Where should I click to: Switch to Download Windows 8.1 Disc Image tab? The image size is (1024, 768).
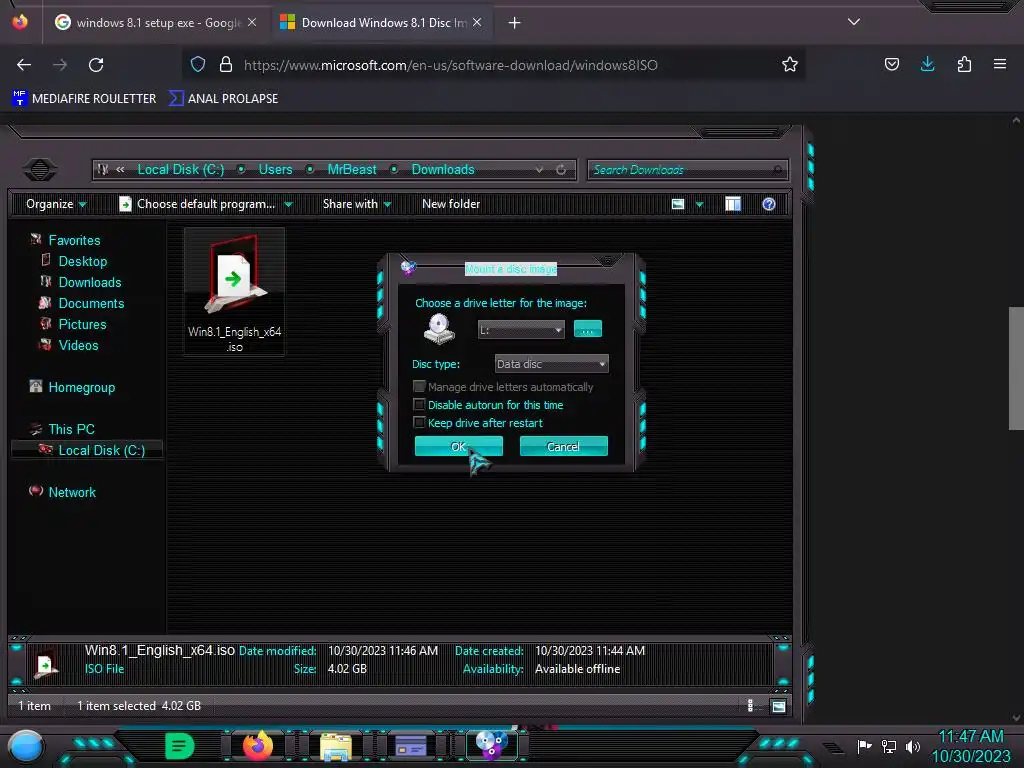coord(383,23)
